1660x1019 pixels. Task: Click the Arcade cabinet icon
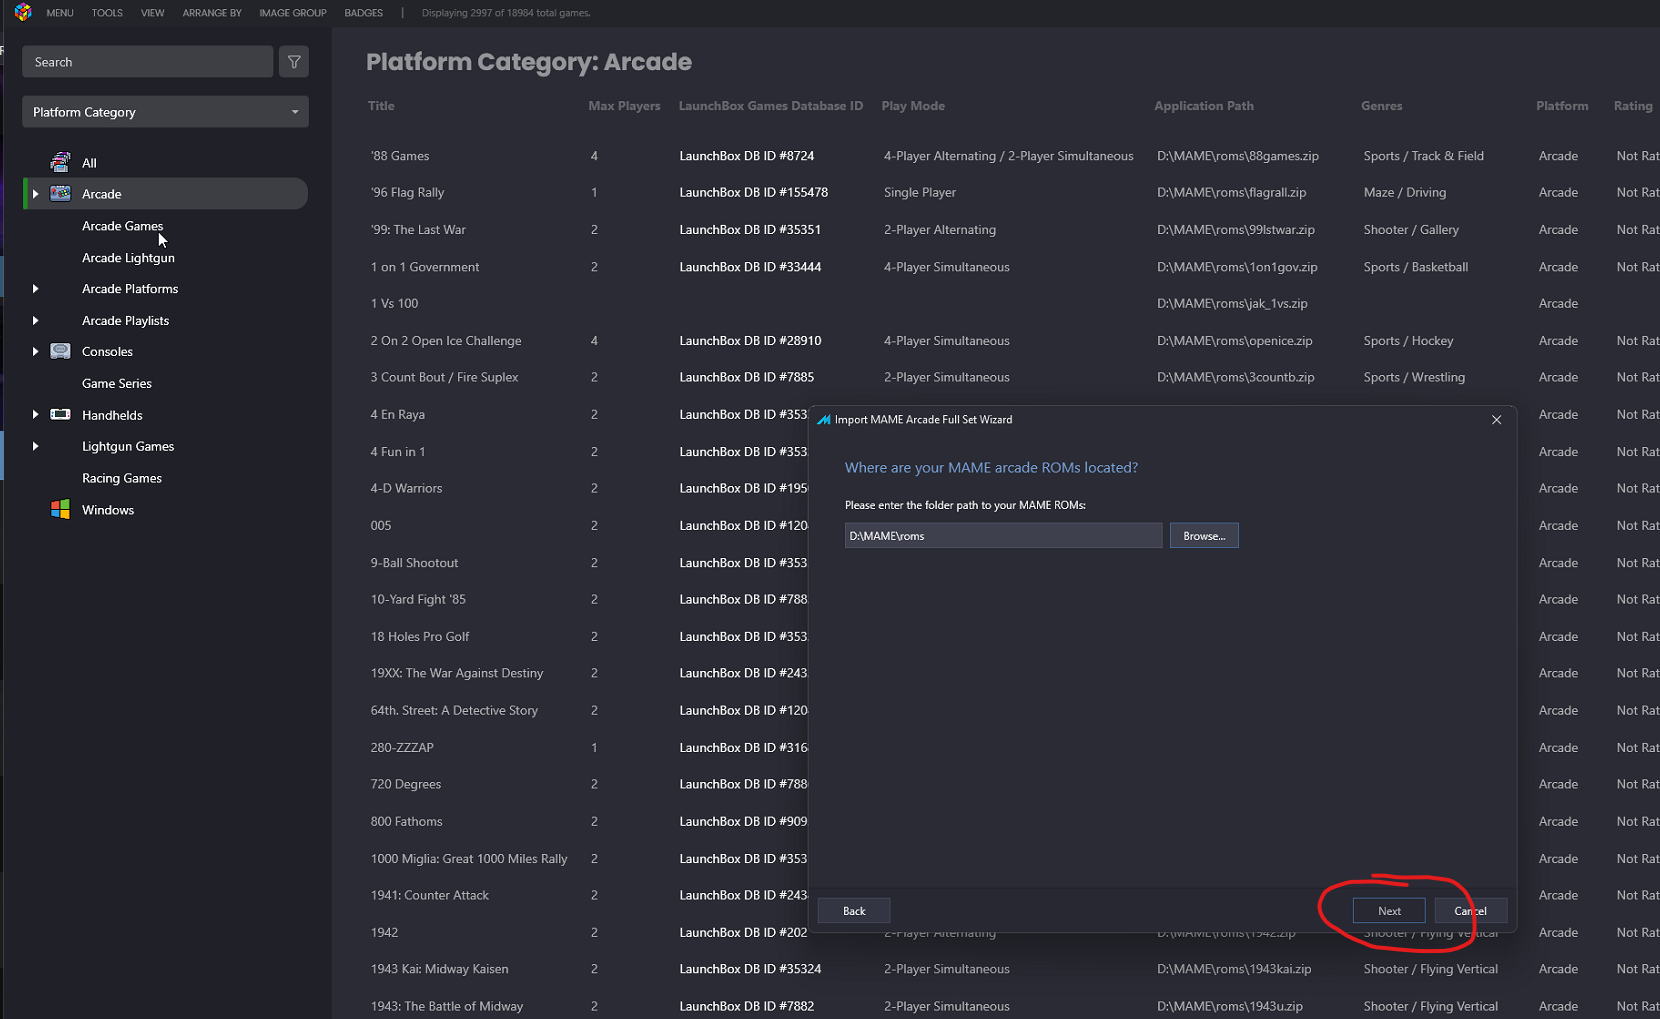[x=61, y=193]
